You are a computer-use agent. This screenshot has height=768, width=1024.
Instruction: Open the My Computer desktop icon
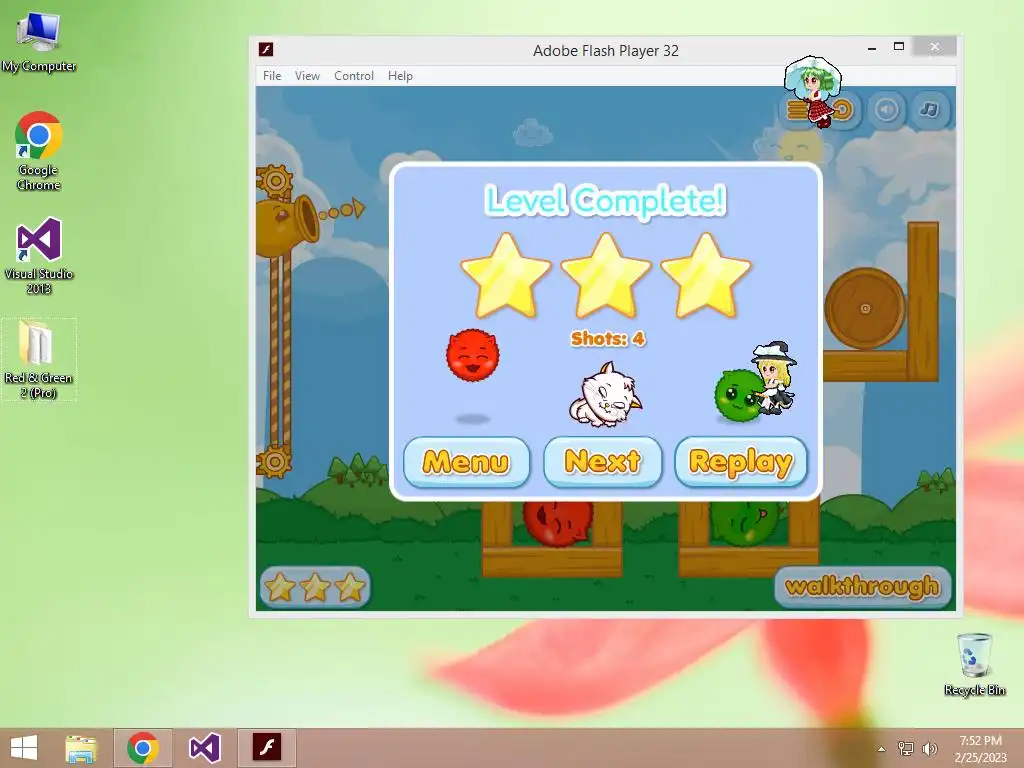tap(39, 41)
